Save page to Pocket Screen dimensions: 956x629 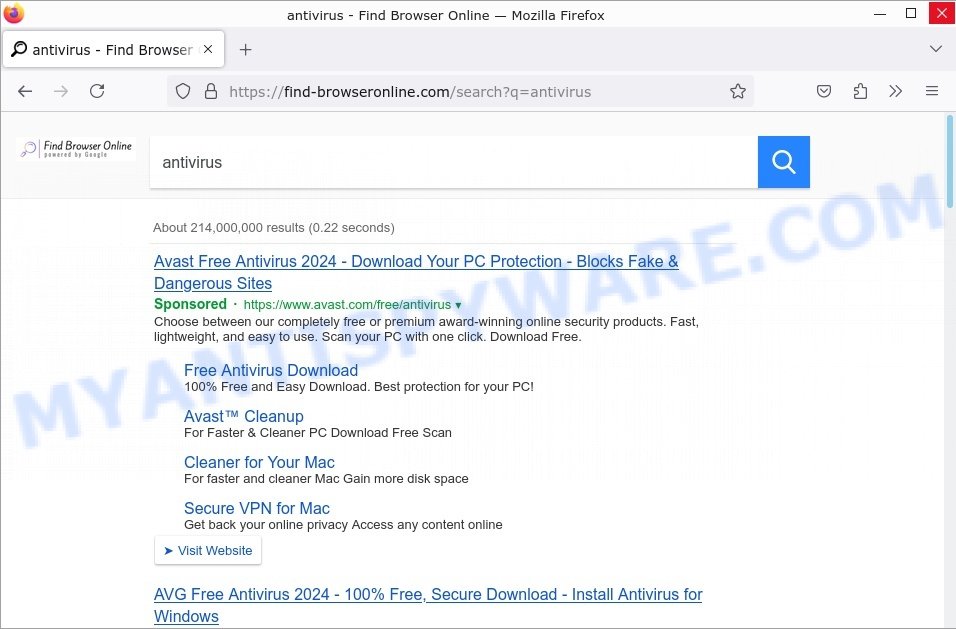824,91
